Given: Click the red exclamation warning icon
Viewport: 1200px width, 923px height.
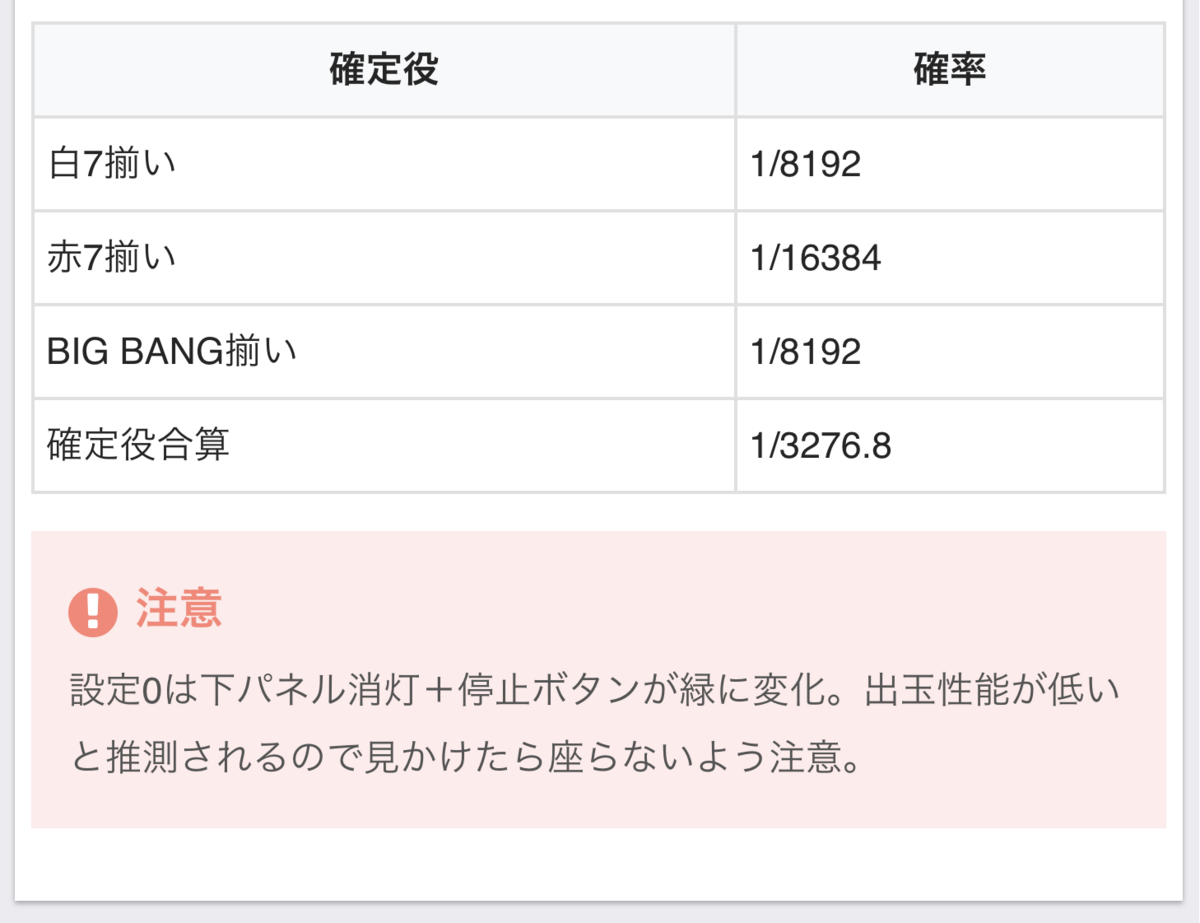Looking at the screenshot, I should click(93, 609).
